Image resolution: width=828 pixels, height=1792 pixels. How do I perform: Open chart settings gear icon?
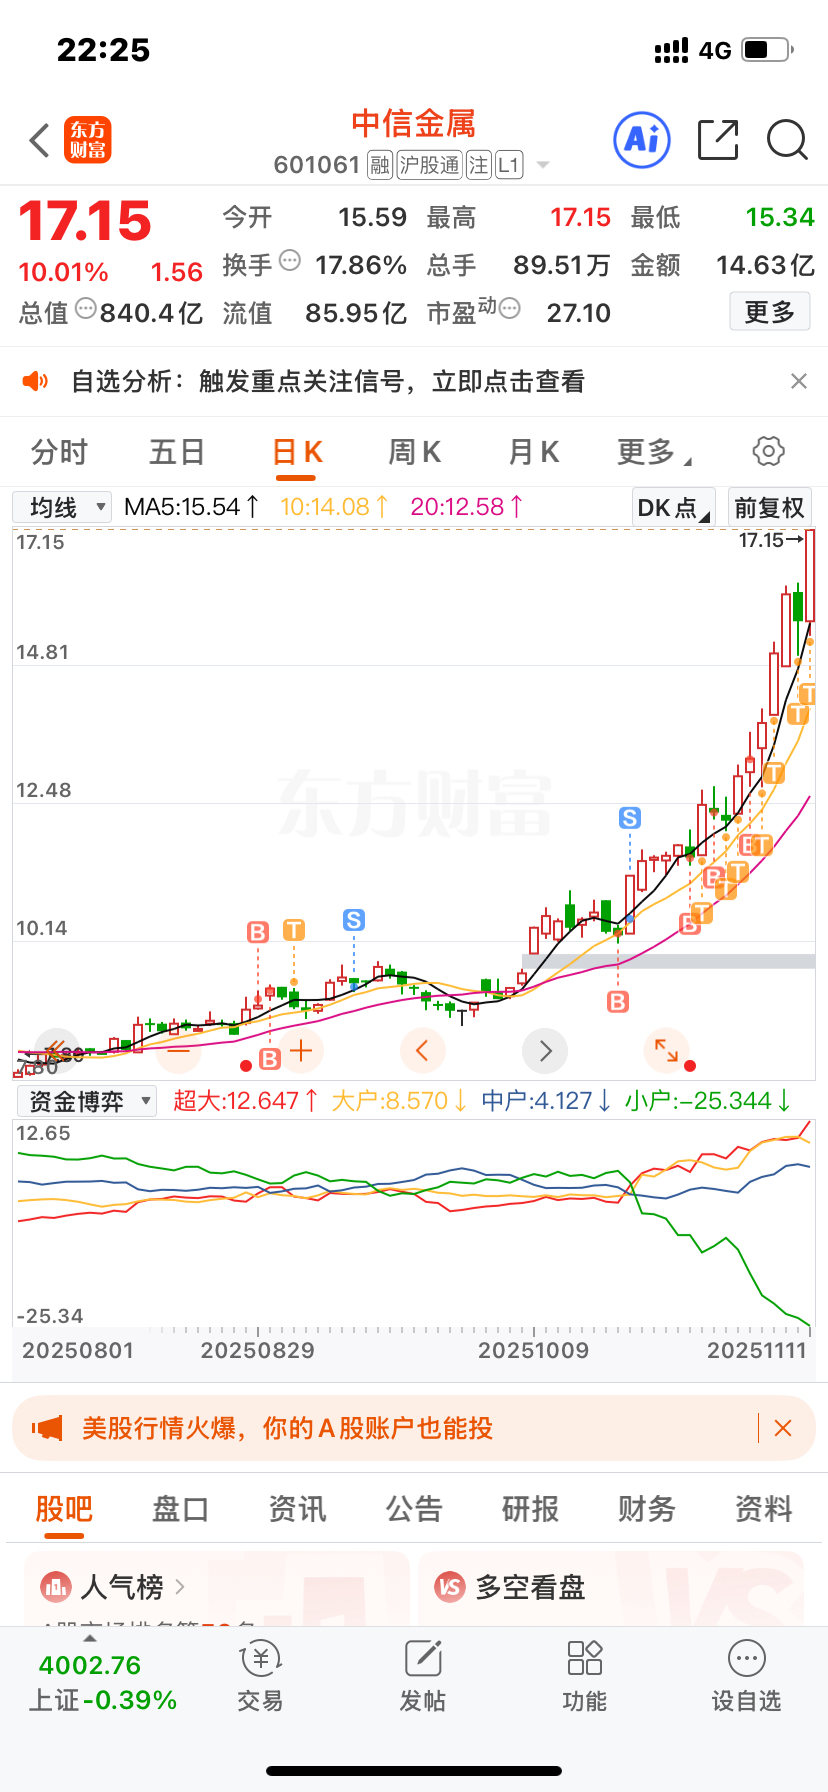[768, 451]
